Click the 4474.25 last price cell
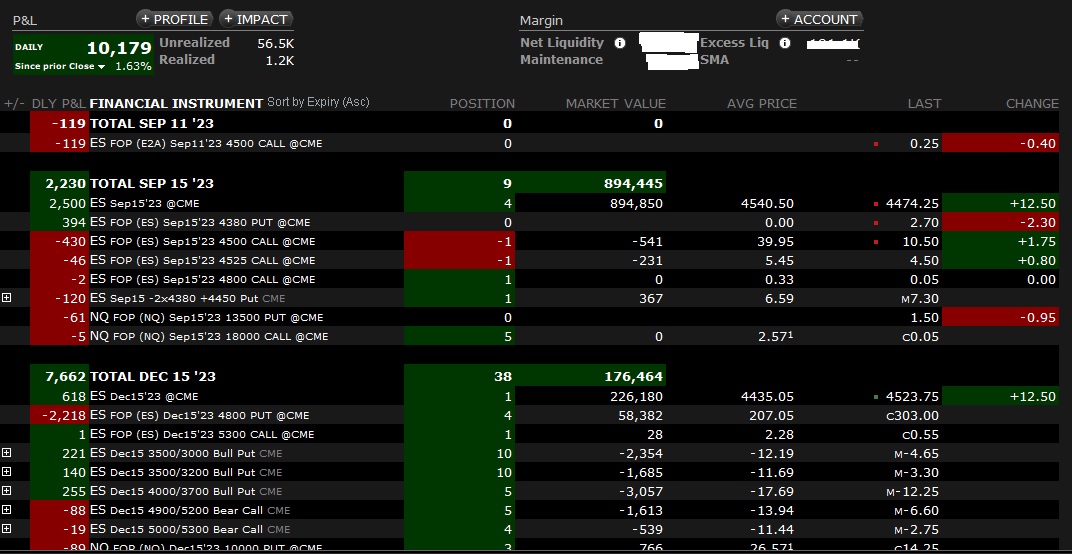This screenshot has width=1072, height=554. coord(913,203)
